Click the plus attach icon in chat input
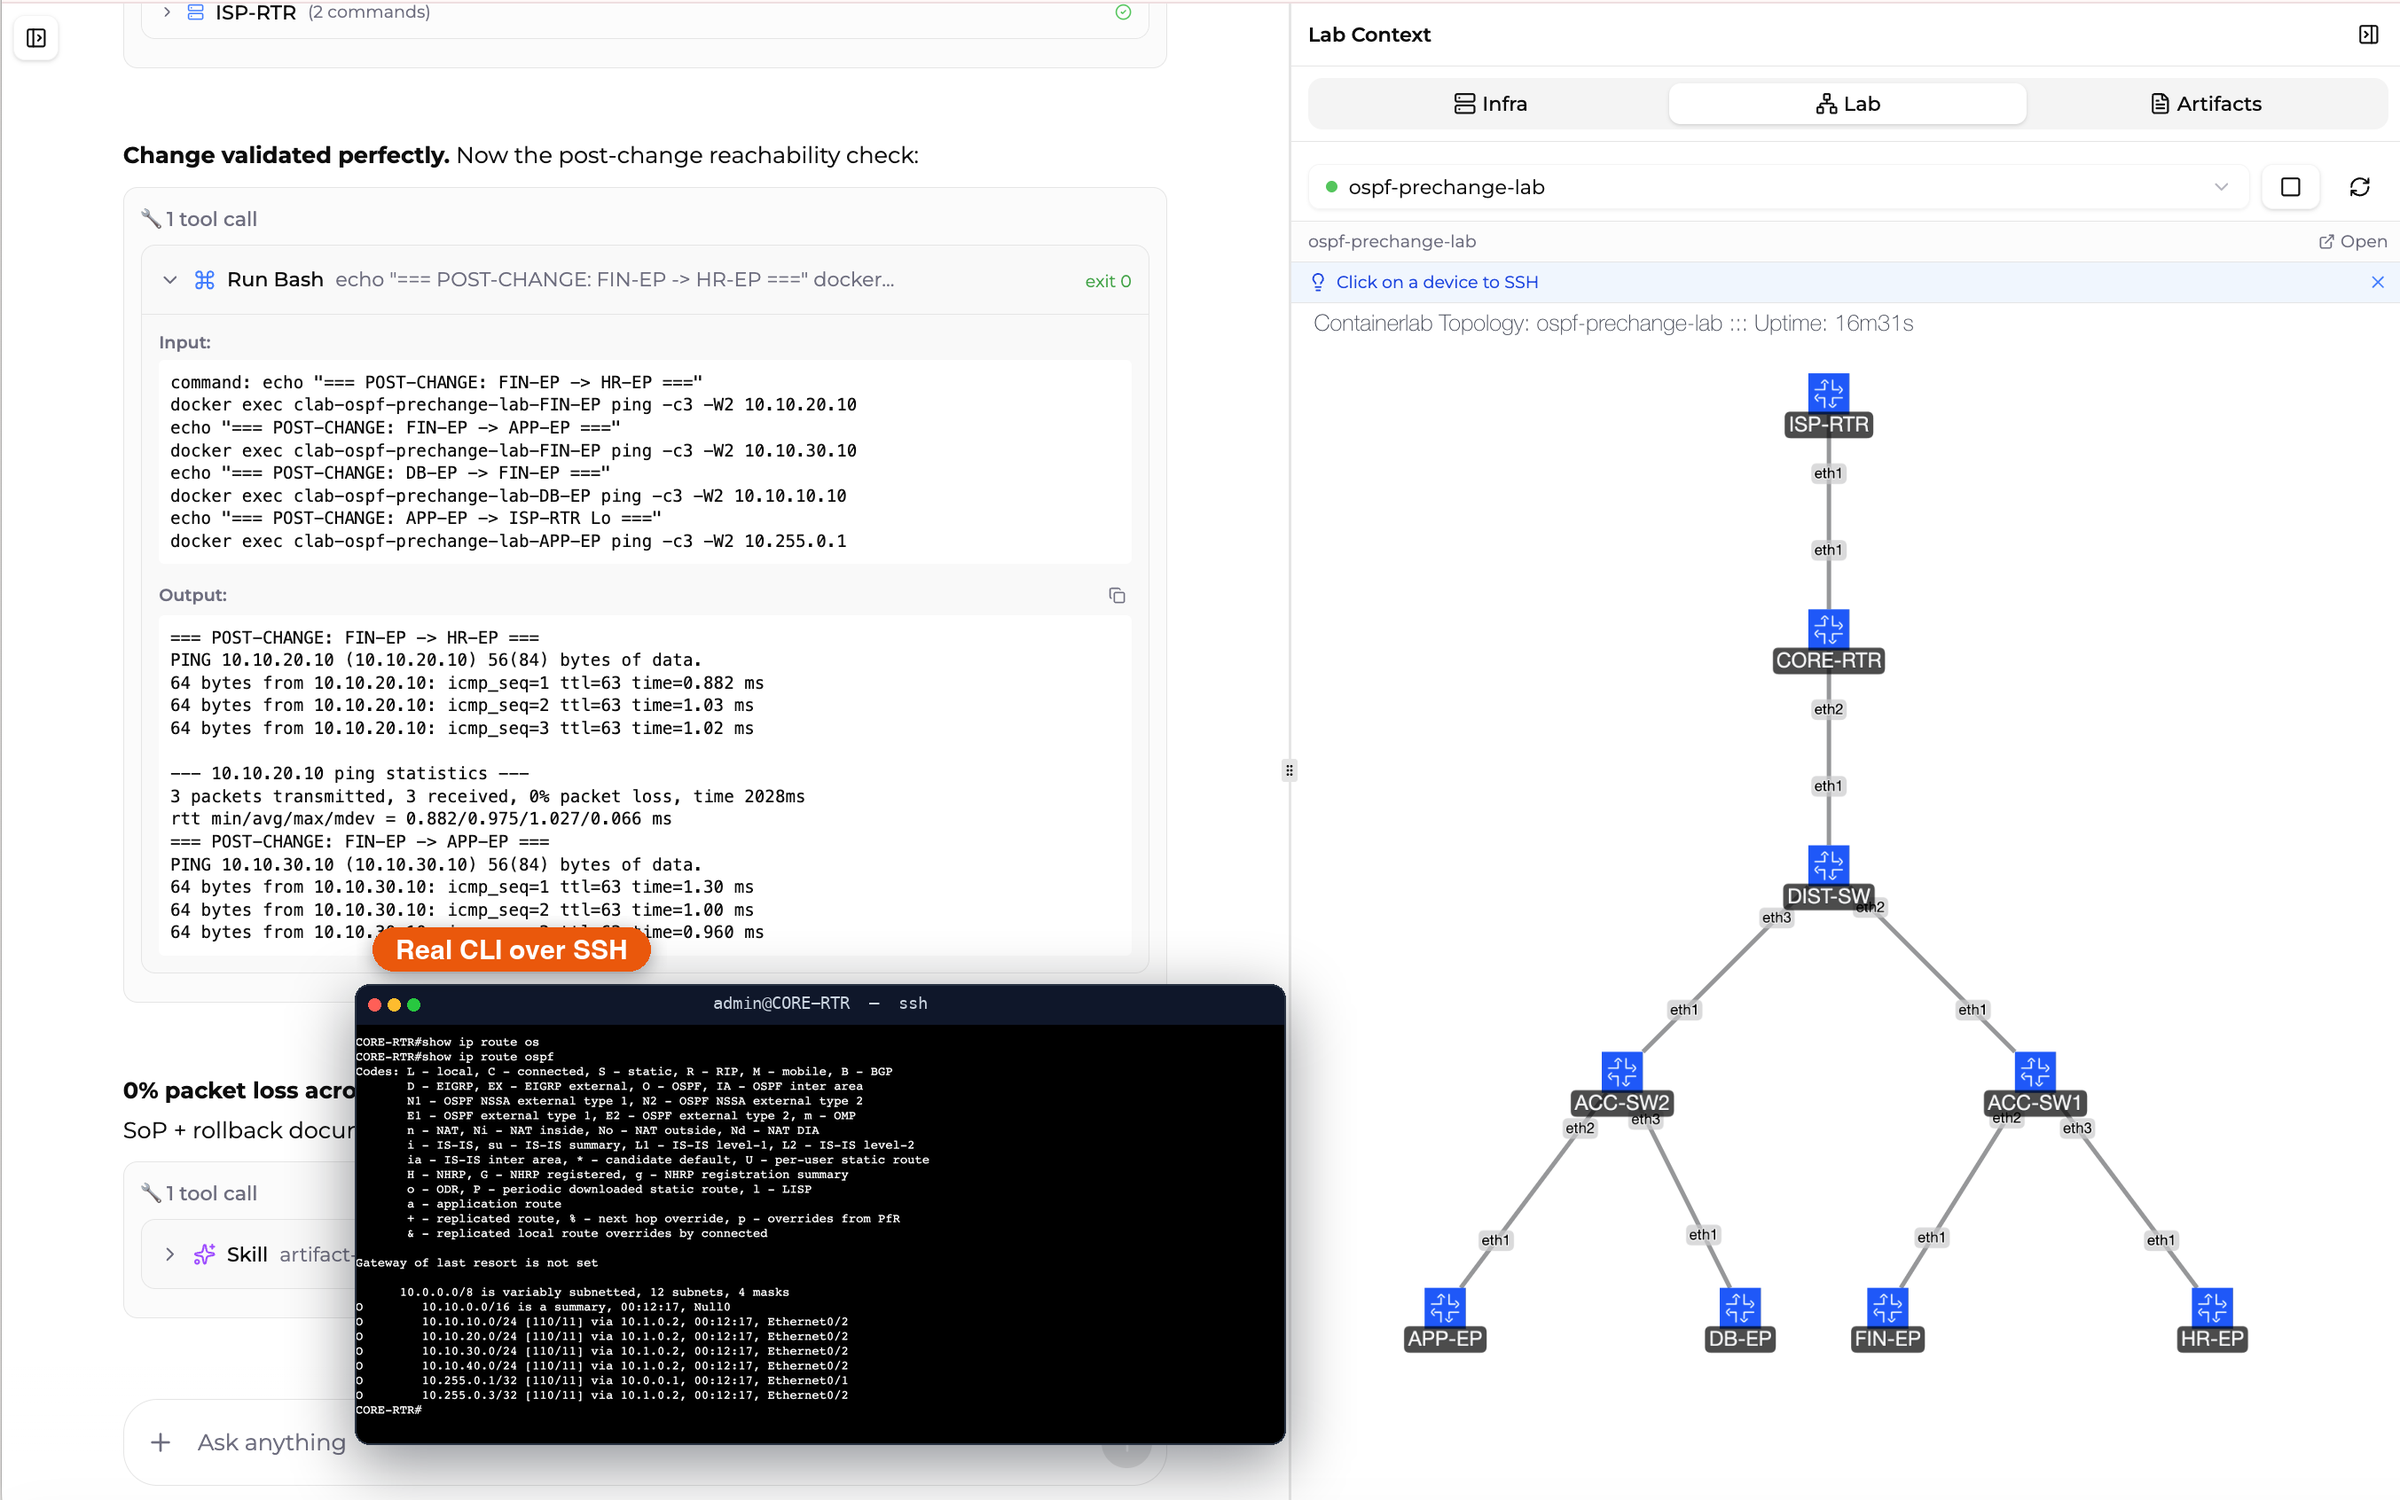 click(x=160, y=1442)
